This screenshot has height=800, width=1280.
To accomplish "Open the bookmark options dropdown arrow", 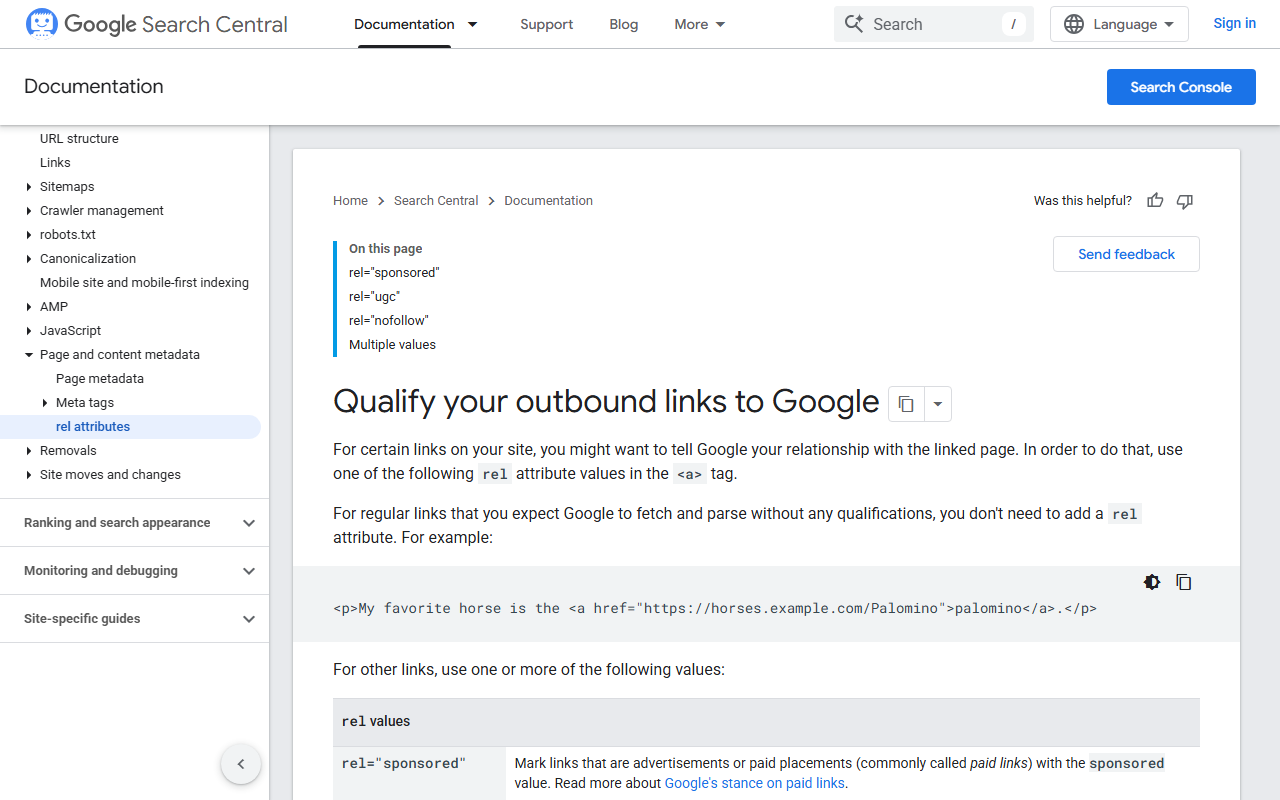I will click(x=938, y=404).
